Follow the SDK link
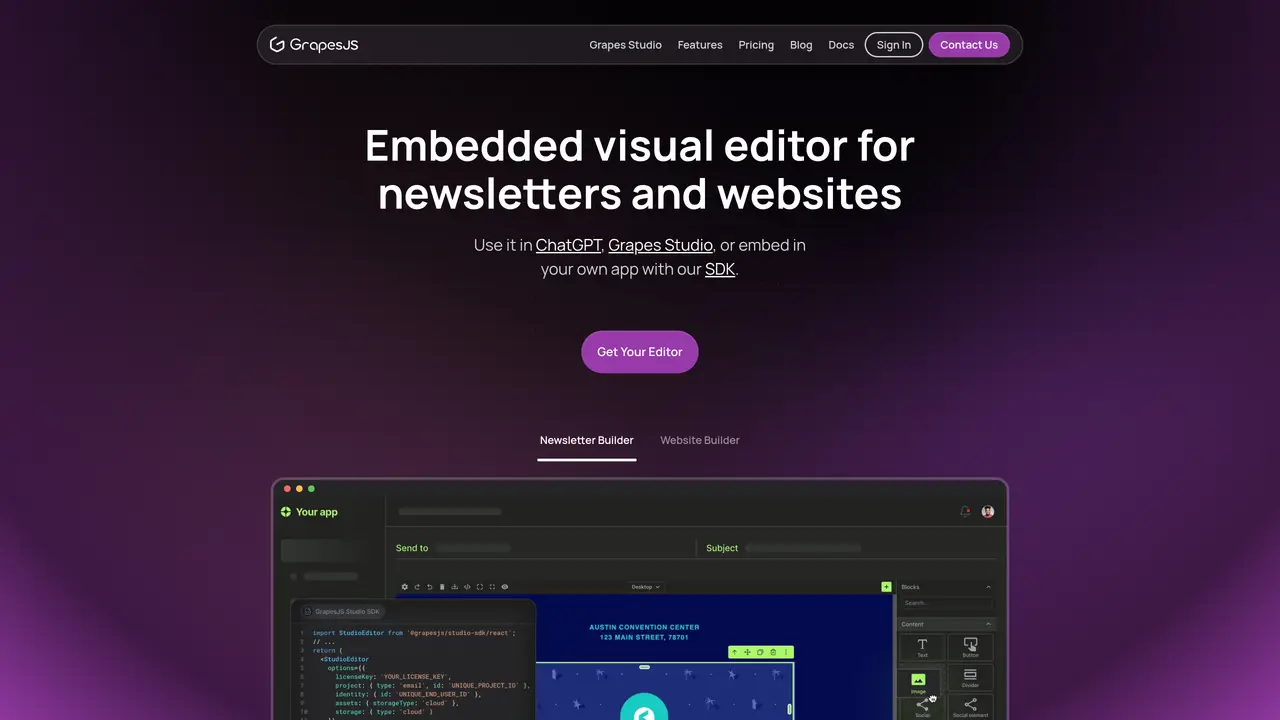Screen dimensions: 1280x720 click(720, 269)
